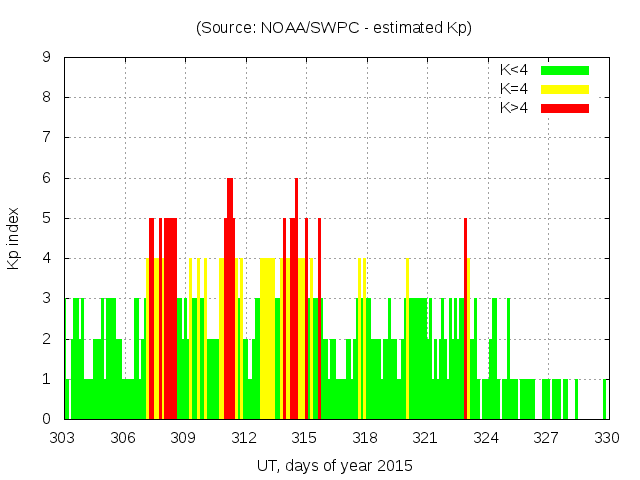
Task: Click the lone yellow bar near day 320
Action: (407, 340)
